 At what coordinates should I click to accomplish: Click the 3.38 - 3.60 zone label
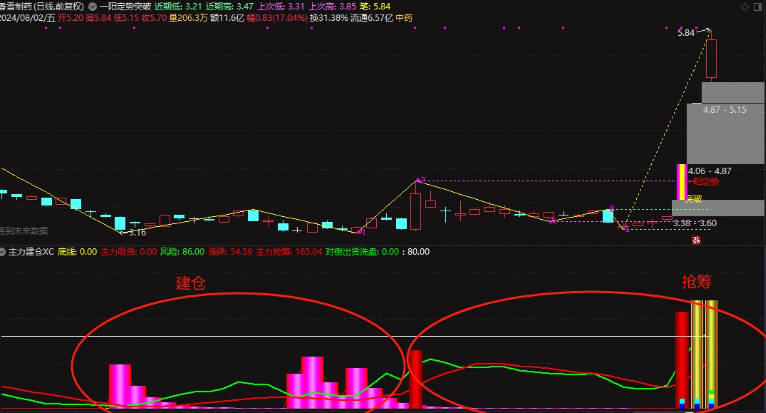695,223
